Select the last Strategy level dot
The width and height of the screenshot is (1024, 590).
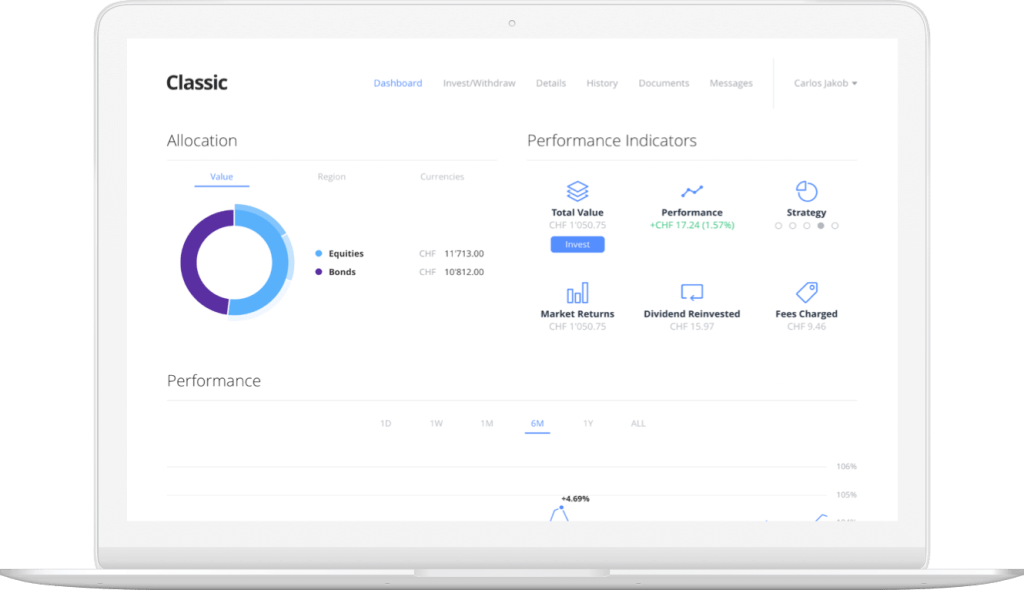click(835, 226)
